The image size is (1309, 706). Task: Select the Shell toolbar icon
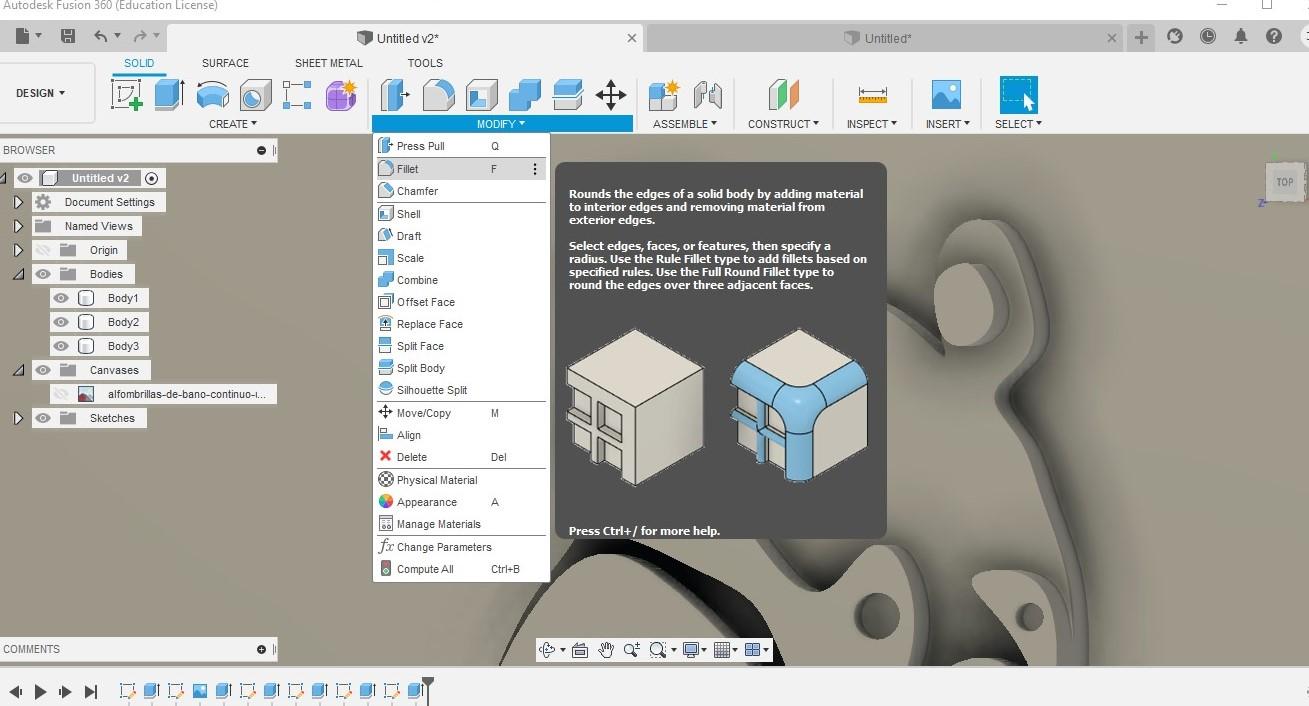(x=482, y=95)
